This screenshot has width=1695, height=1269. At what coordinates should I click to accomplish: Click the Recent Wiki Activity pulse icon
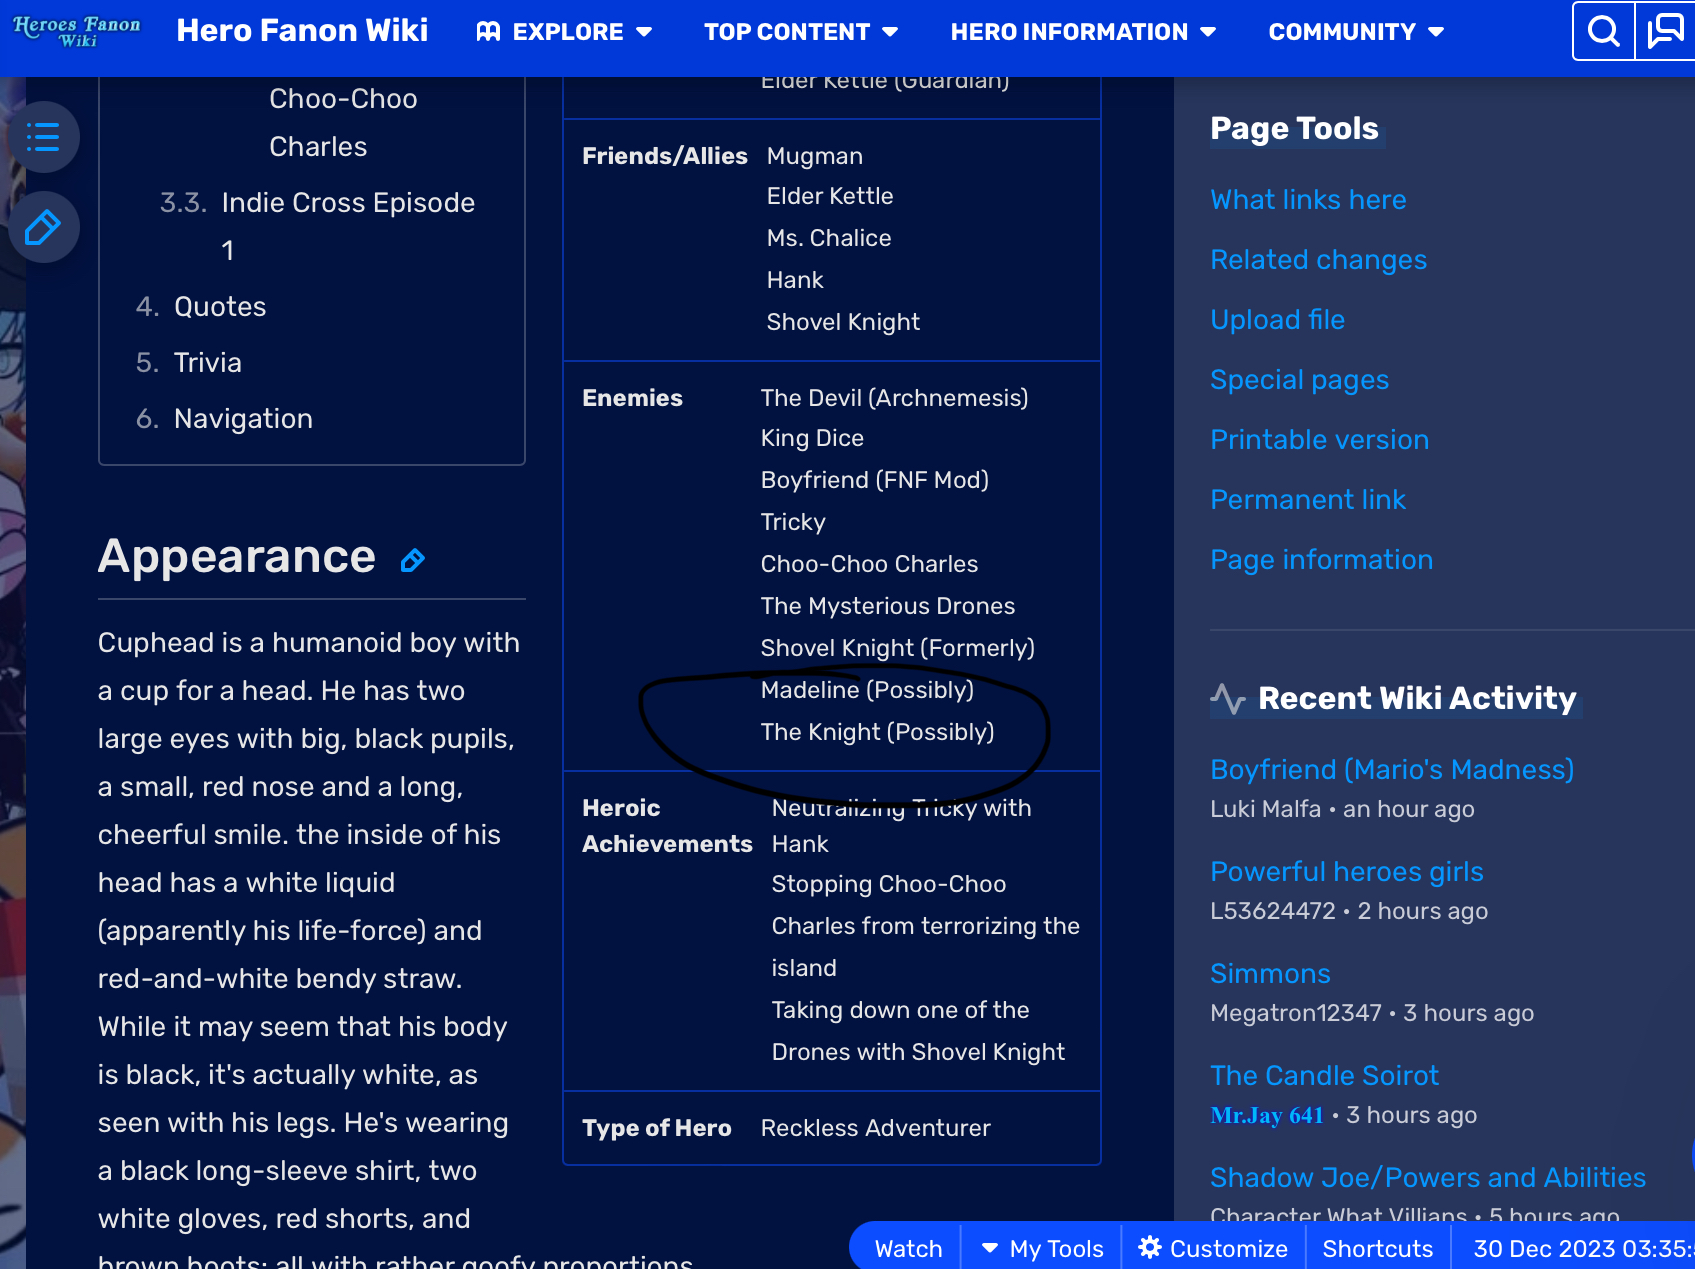pos(1228,698)
